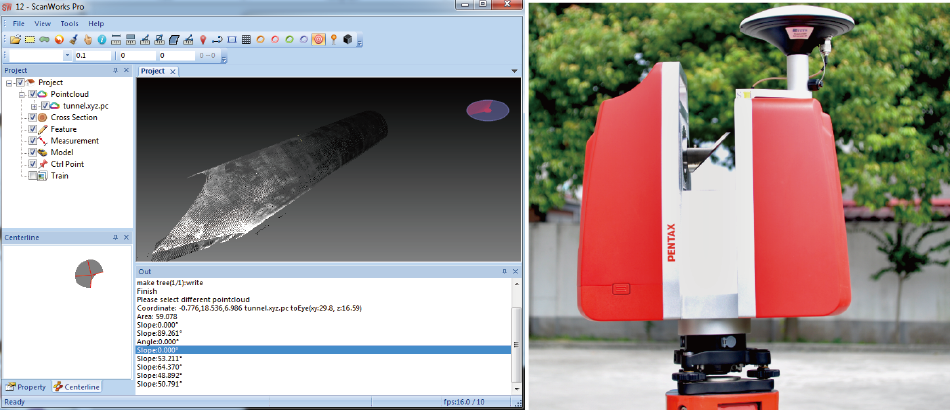950x410 pixels.
Task: Select the Cross Section tree item
Action: [x=73, y=117]
